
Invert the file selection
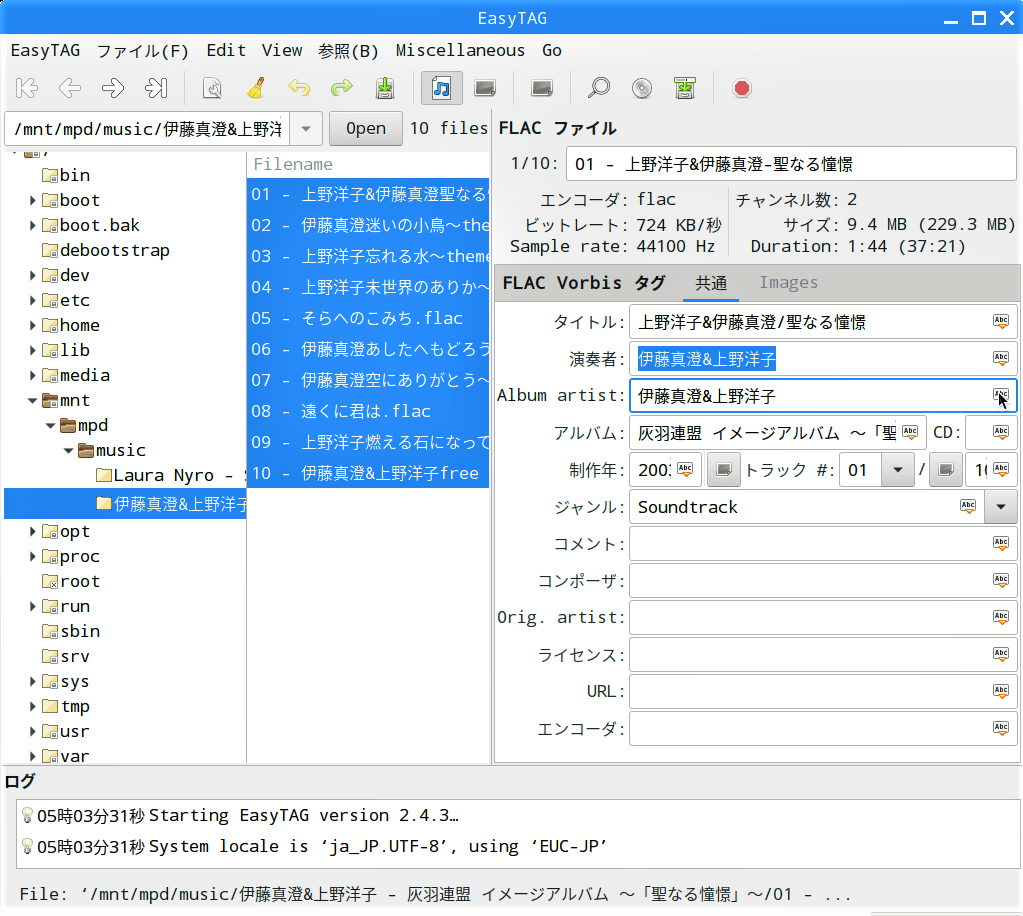click(542, 88)
